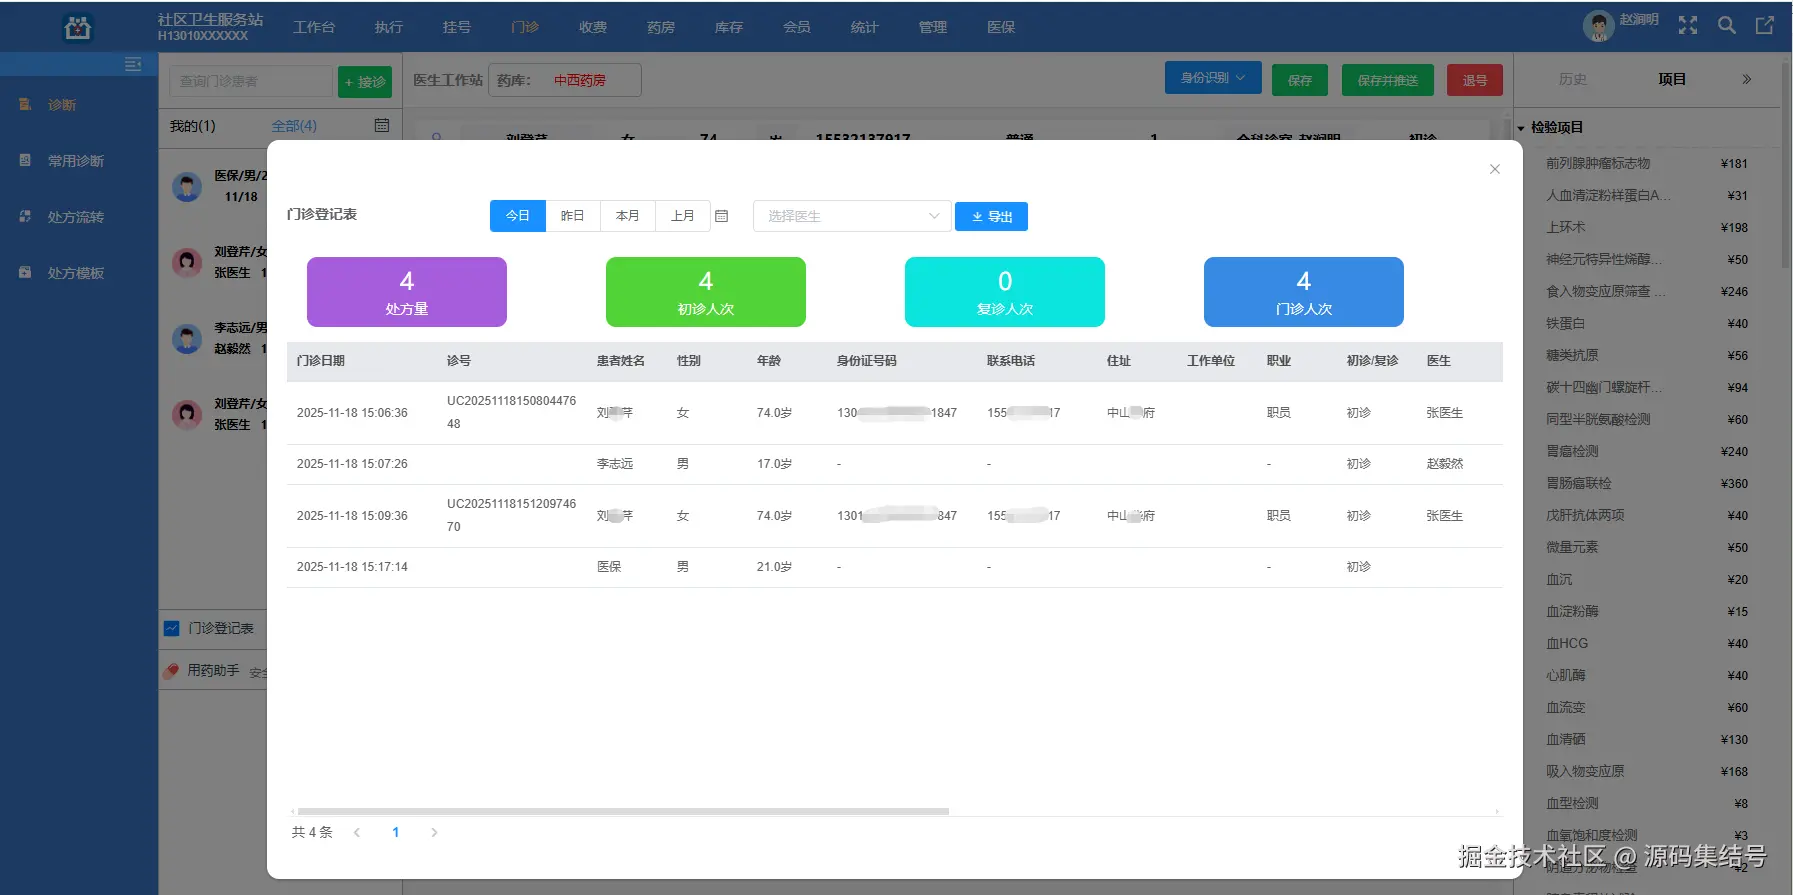The width and height of the screenshot is (1793, 895).
Task: Click the external link icon in header
Action: point(1765,26)
